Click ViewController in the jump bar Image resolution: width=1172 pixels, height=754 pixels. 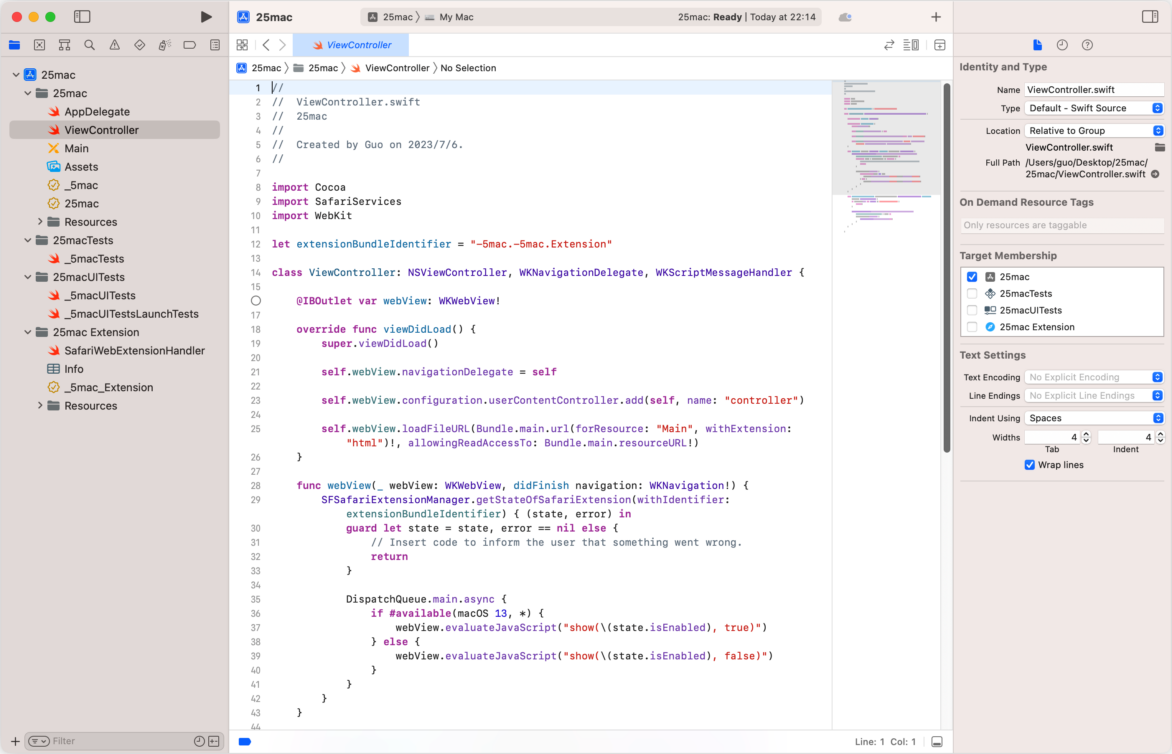pos(390,68)
